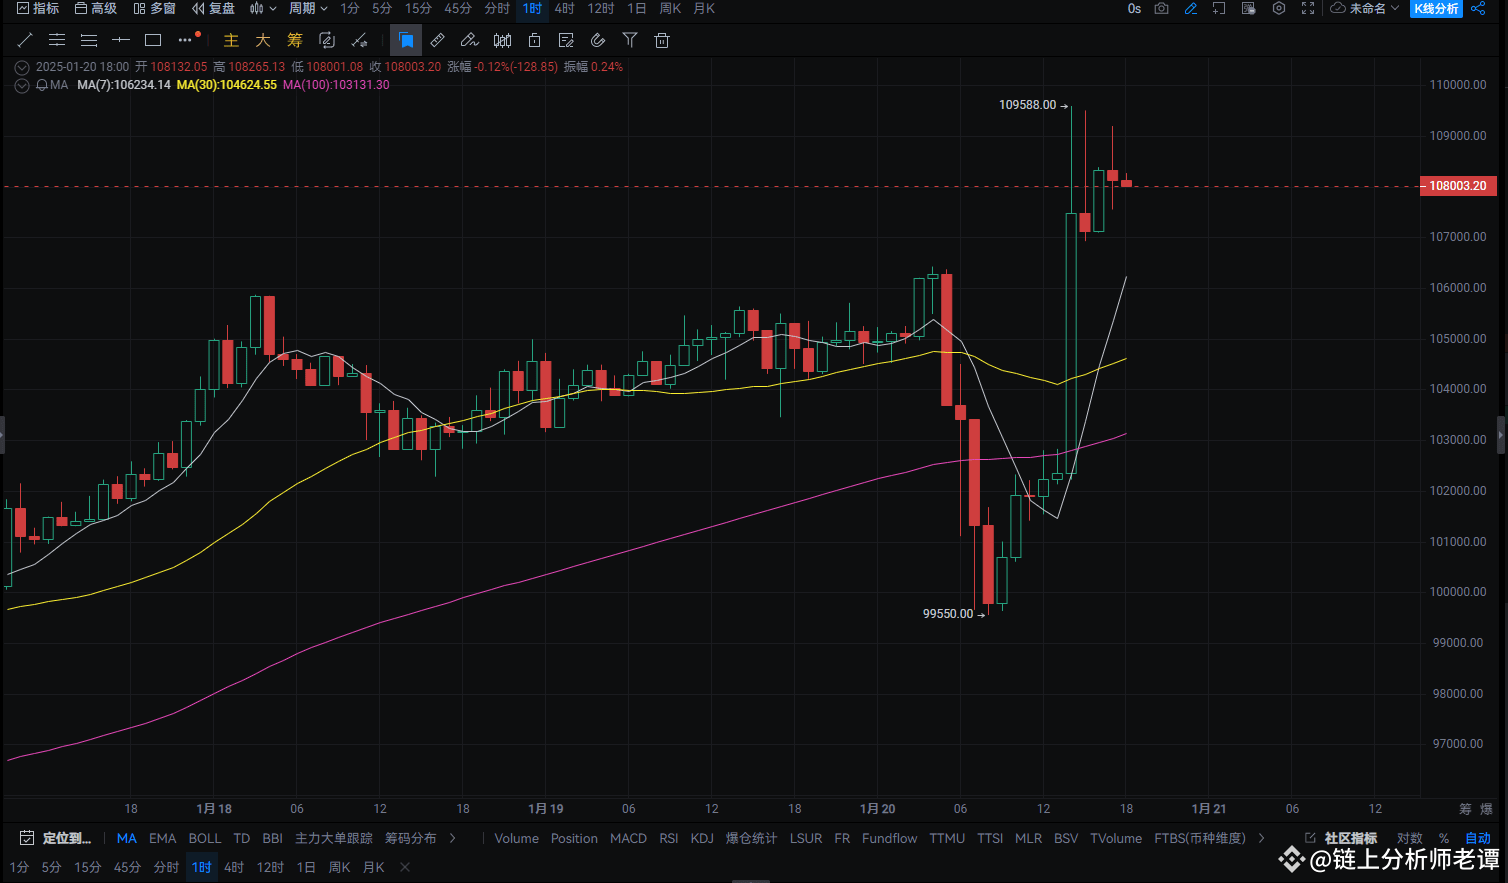Pick the price segment line tool
This screenshot has height=883, width=1508.
click(x=121, y=40)
